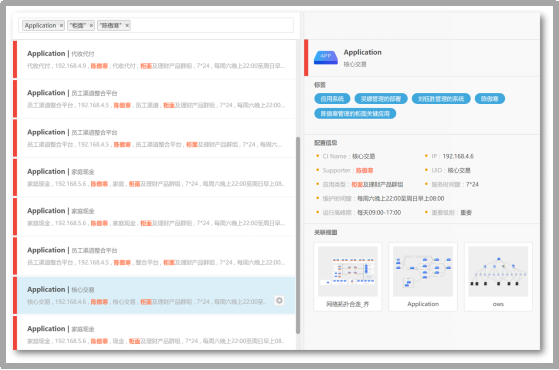Click the run peak value 每天09:00-17:00
This screenshot has width=559, height=370.
pyautogui.click(x=379, y=212)
